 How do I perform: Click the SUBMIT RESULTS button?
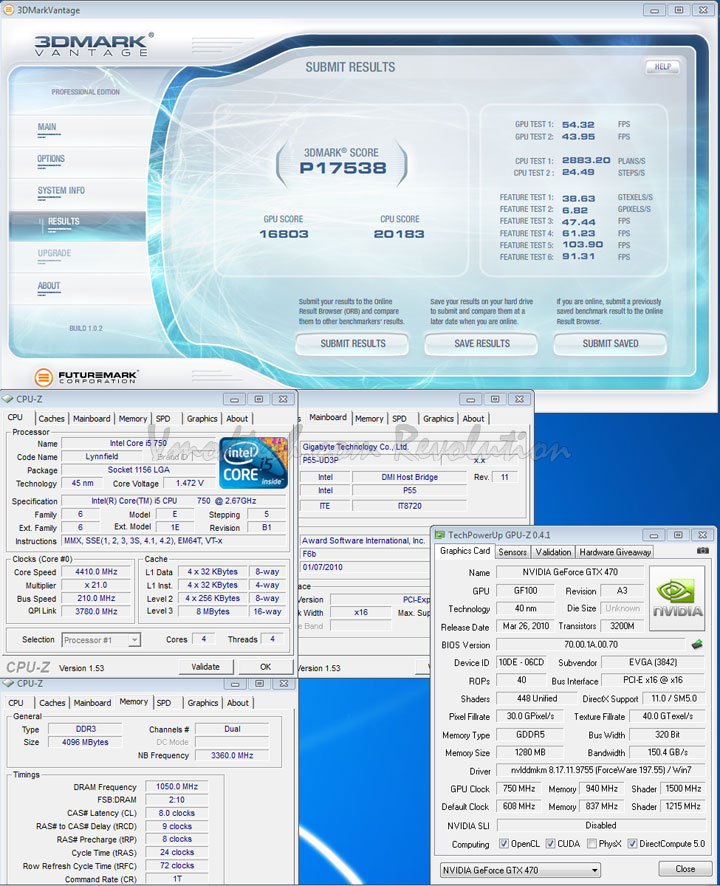(353, 344)
